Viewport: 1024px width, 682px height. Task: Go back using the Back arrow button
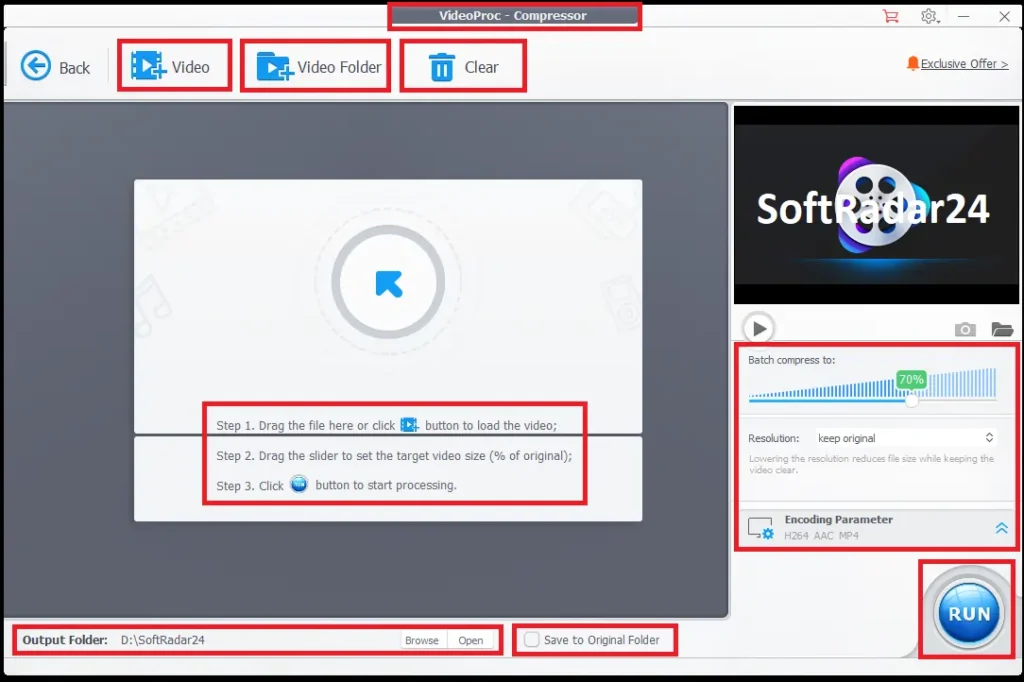point(55,66)
